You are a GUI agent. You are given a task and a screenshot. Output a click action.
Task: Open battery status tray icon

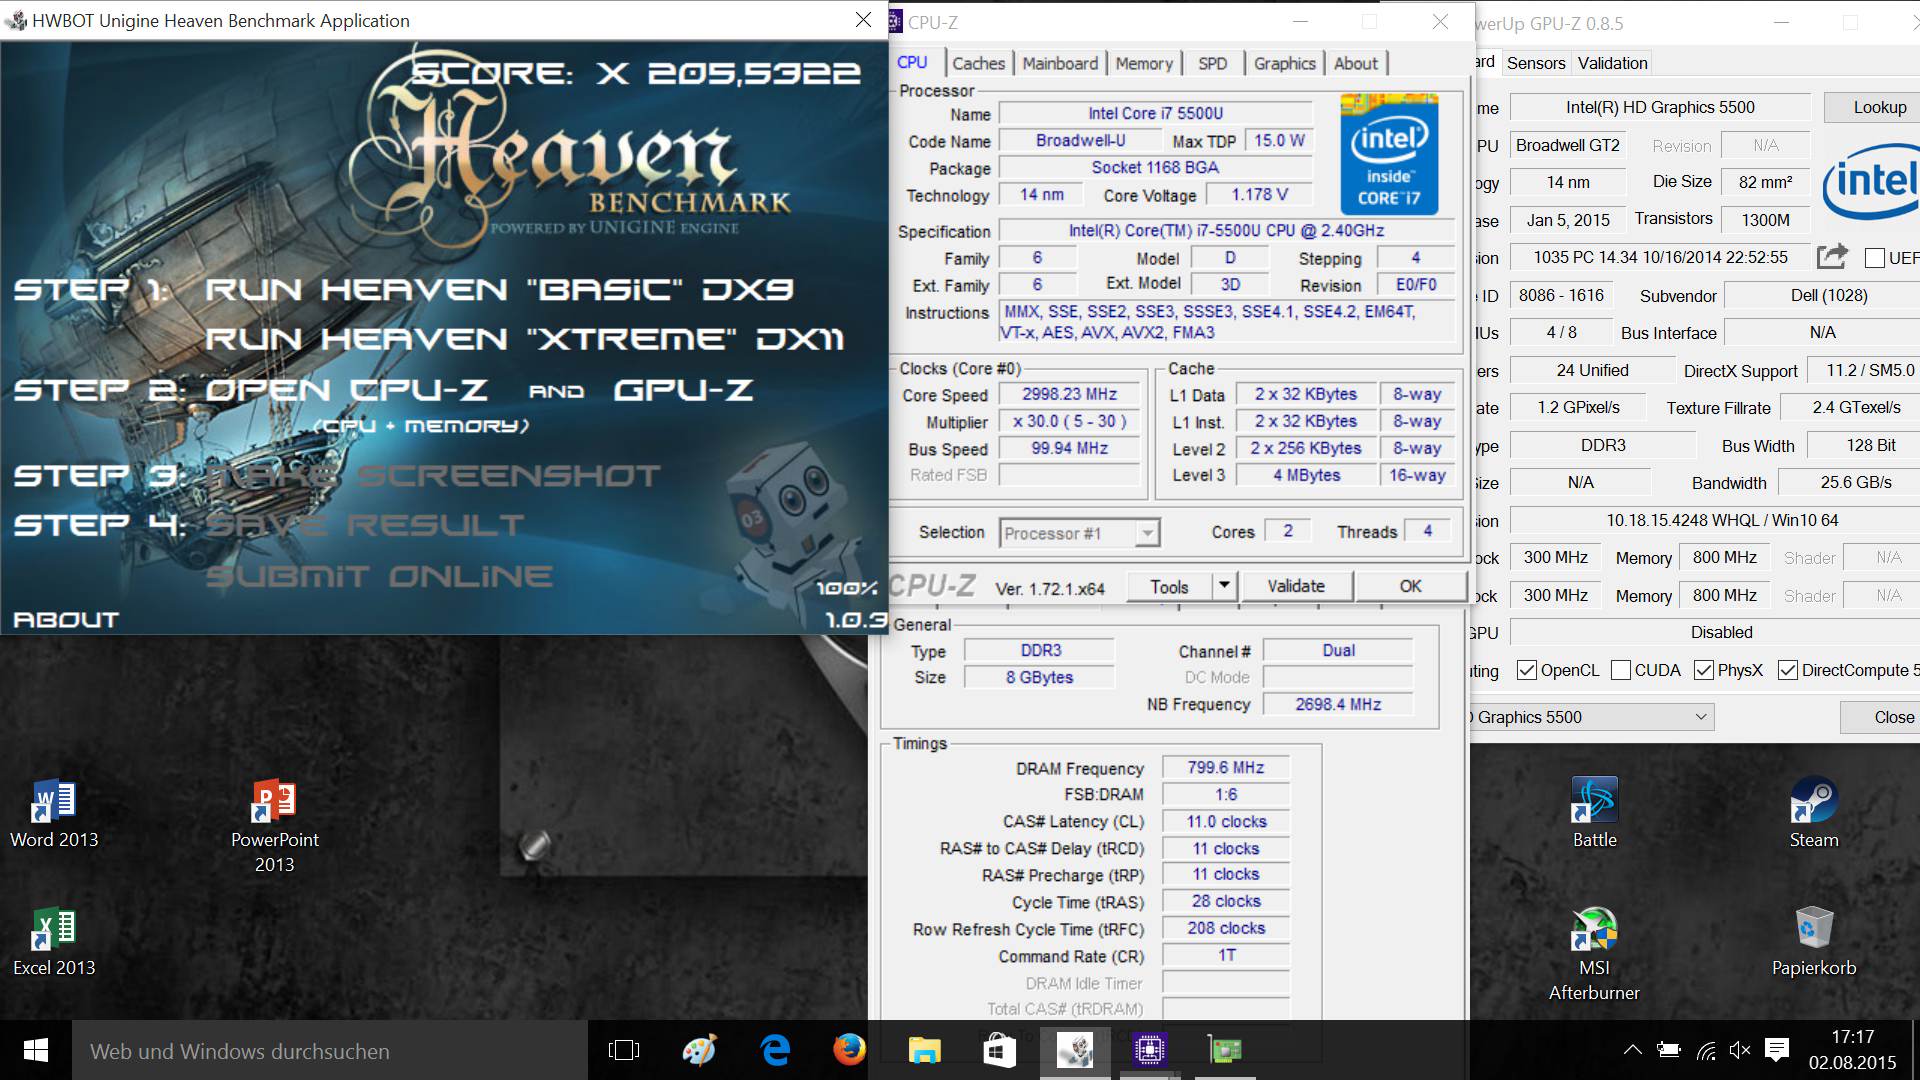tap(1669, 1050)
